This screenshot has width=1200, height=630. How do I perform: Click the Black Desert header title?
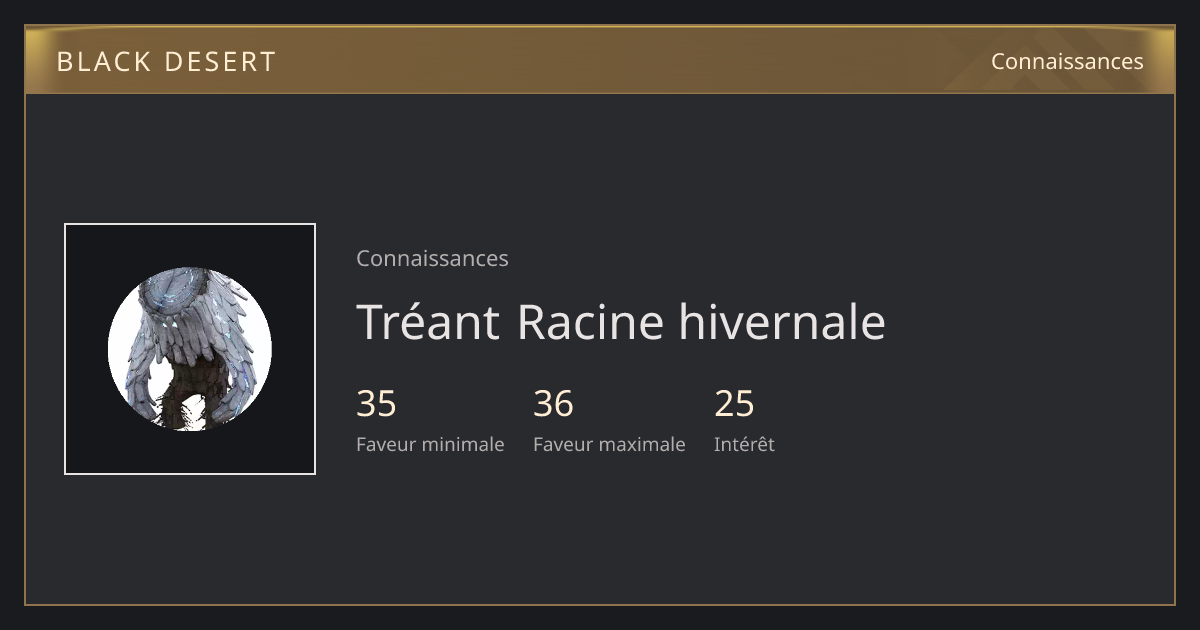[166, 62]
